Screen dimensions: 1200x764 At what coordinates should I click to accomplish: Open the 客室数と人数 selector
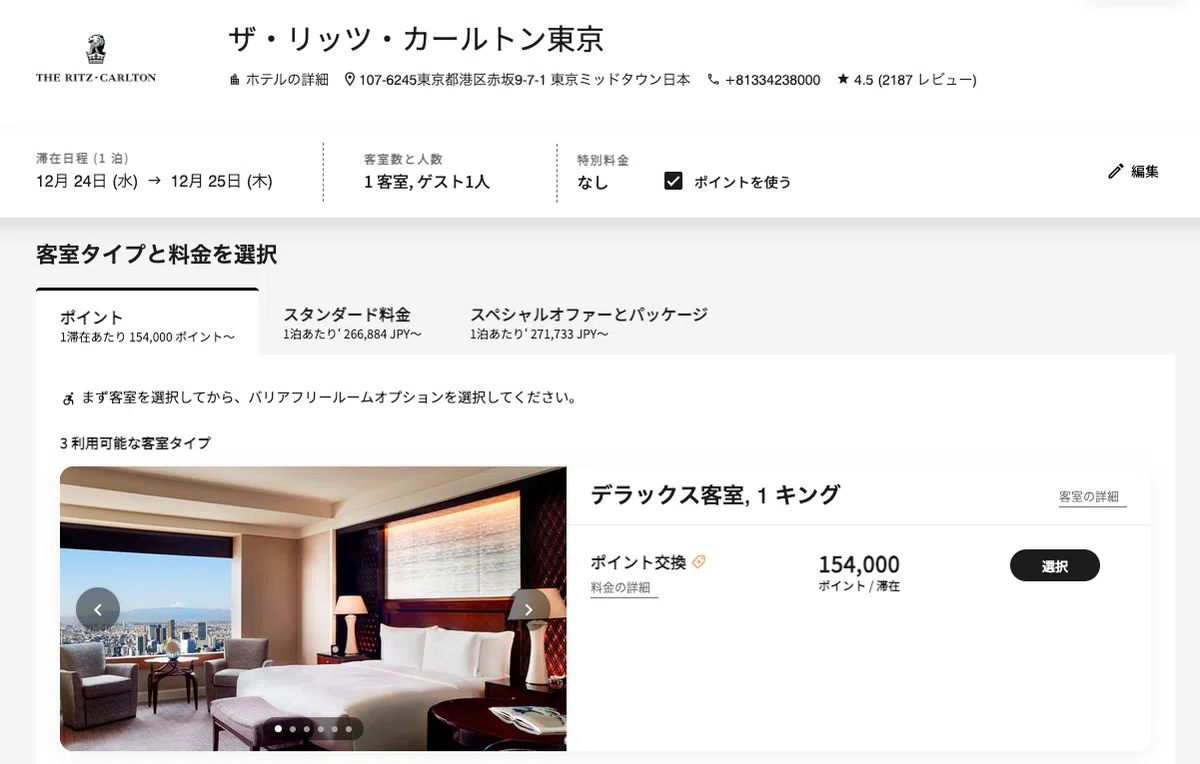pos(427,172)
